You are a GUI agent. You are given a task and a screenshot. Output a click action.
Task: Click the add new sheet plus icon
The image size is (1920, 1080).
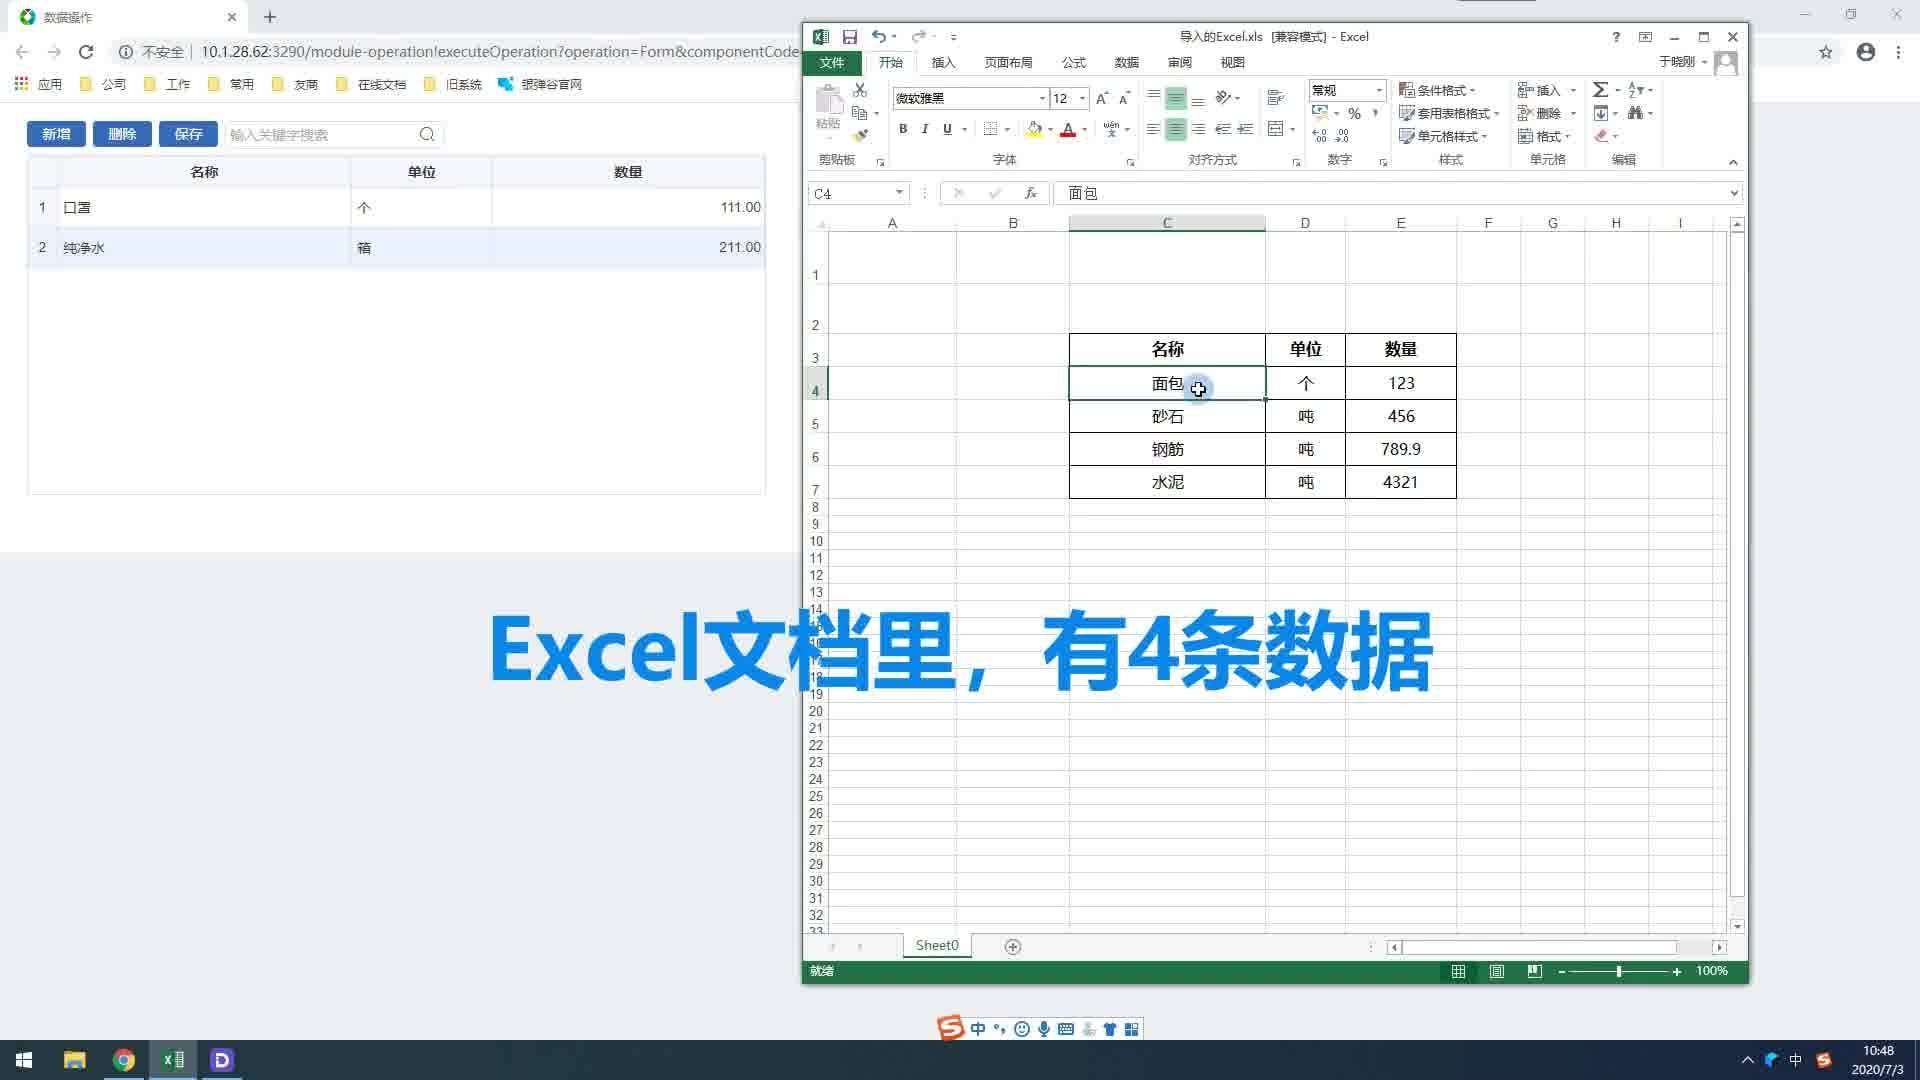point(1012,946)
